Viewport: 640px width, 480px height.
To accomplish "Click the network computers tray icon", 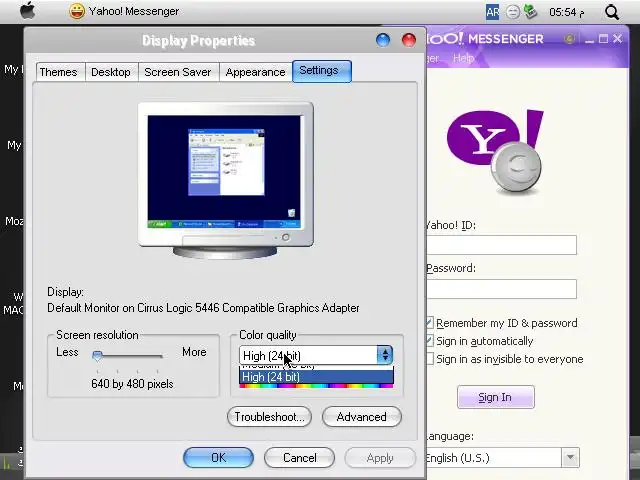I will click(530, 11).
